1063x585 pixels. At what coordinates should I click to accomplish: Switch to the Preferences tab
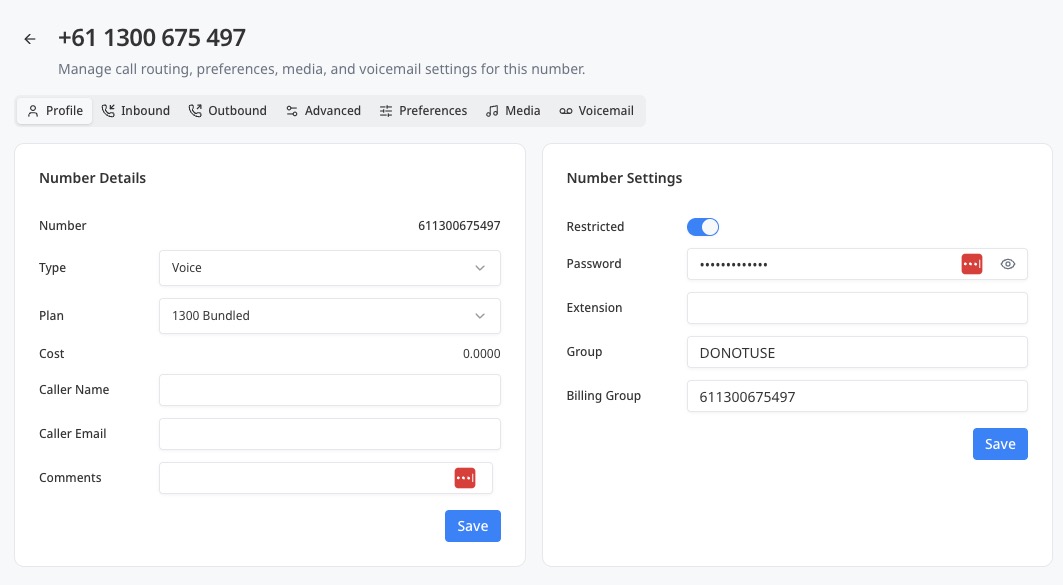423,110
